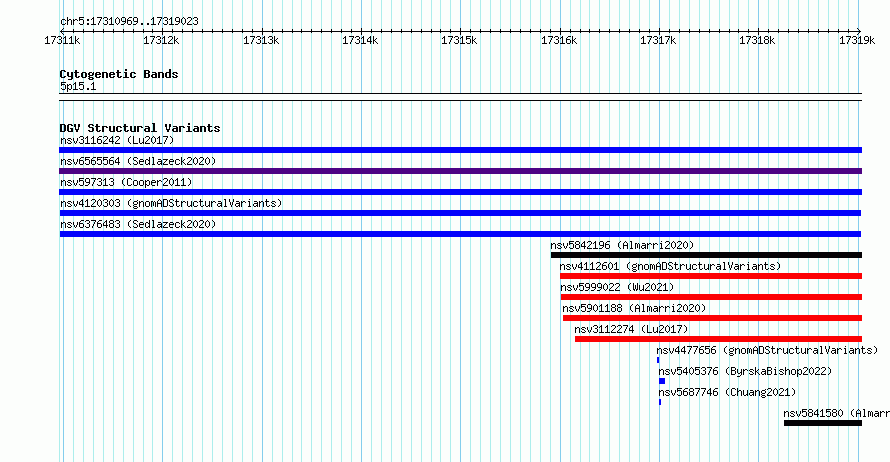Viewport: 890px width, 462px height.
Task: Click the DGV Structural Variants track title
Action: [140, 128]
